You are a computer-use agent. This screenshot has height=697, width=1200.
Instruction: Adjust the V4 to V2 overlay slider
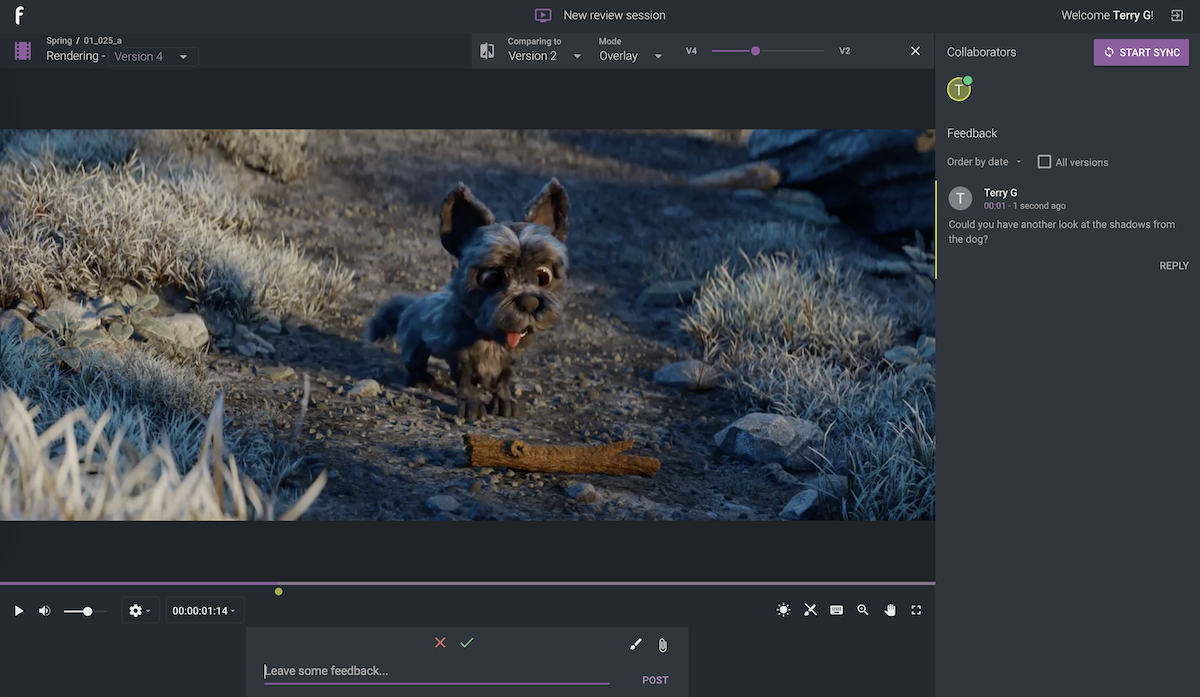[x=768, y=51]
